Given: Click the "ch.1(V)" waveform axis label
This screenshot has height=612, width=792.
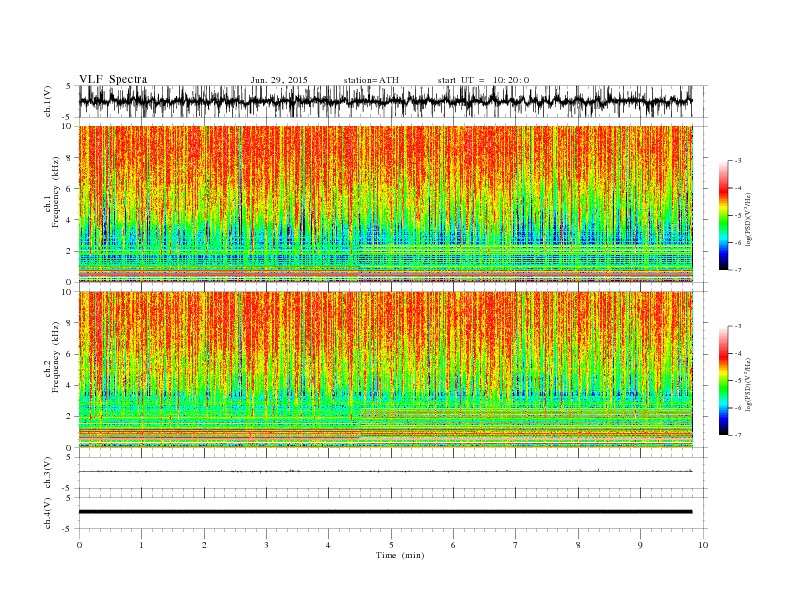Looking at the screenshot, I should (x=48, y=101).
